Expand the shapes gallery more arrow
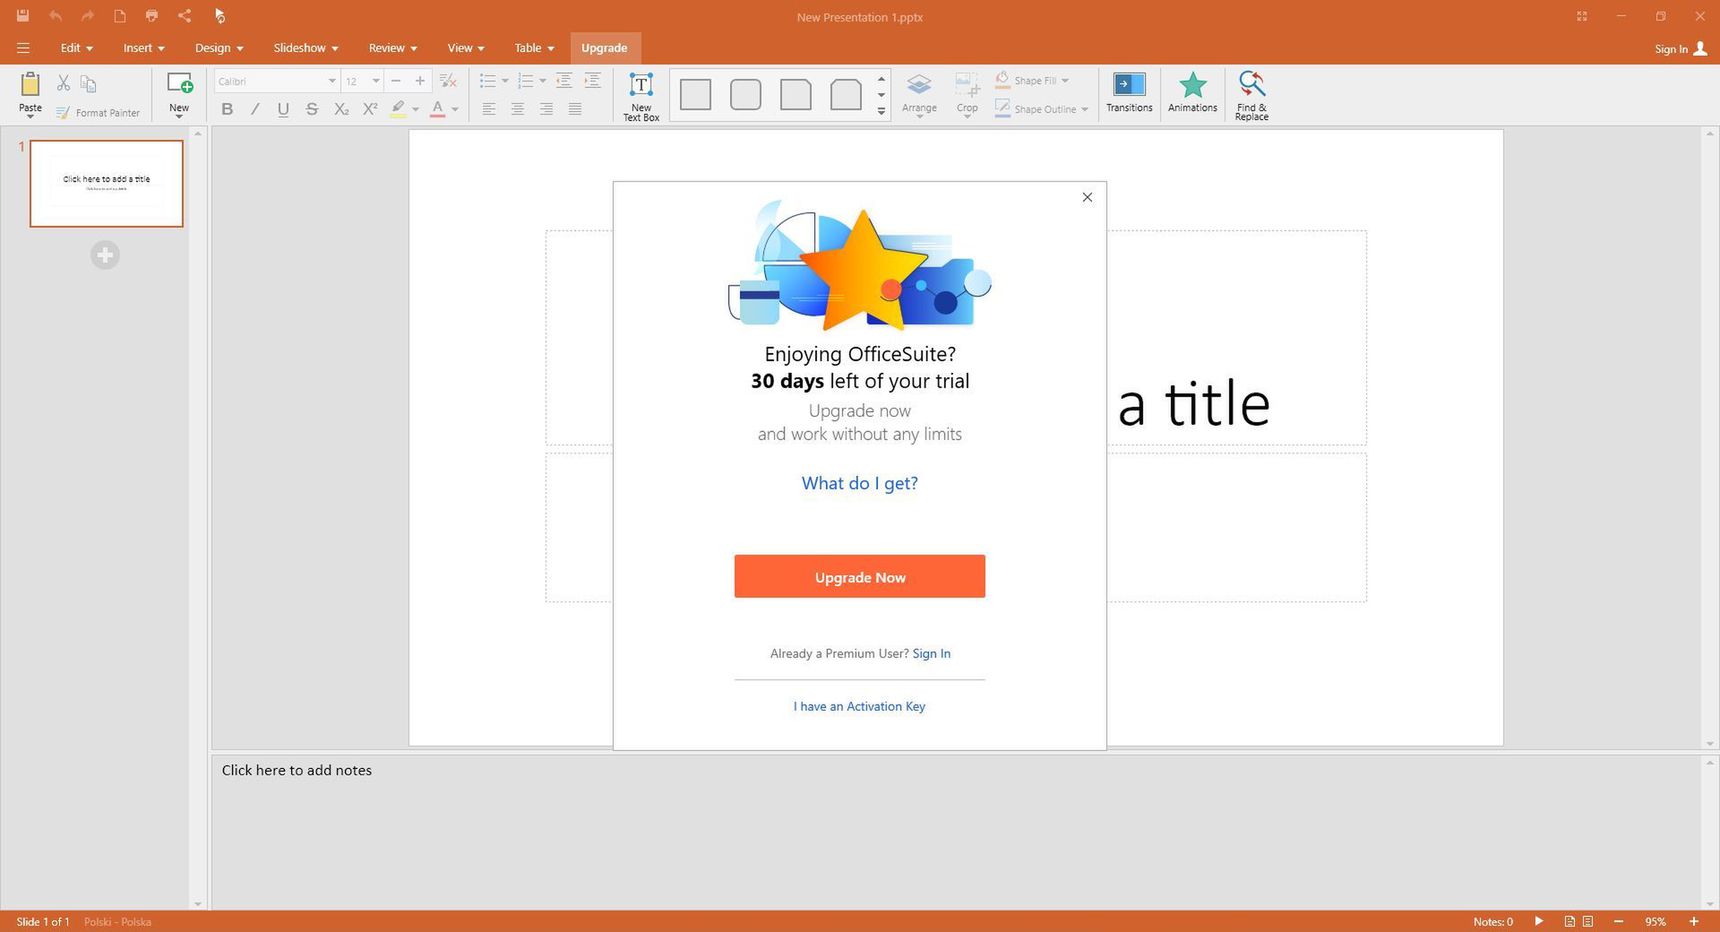Image resolution: width=1720 pixels, height=932 pixels. tap(881, 112)
